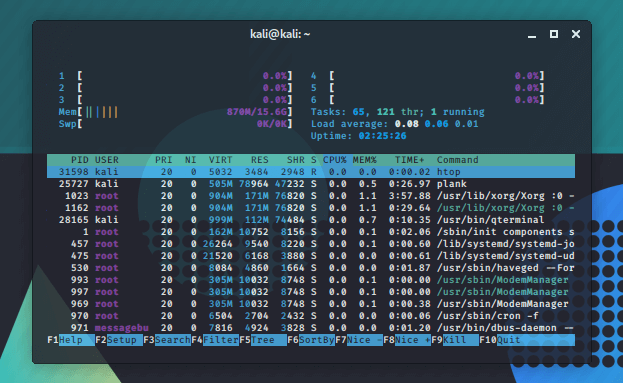Click F8 Nice plus button
Screen dimensions: 623x383
[407, 340]
